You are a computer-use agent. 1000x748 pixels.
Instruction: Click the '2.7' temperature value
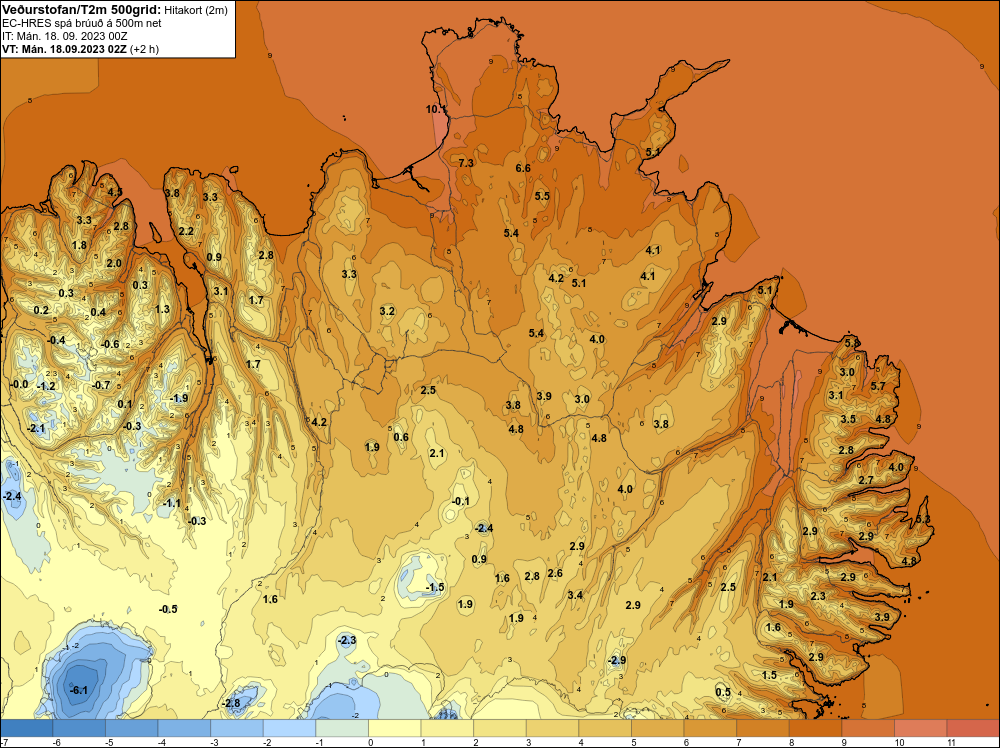pyautogui.click(x=866, y=481)
